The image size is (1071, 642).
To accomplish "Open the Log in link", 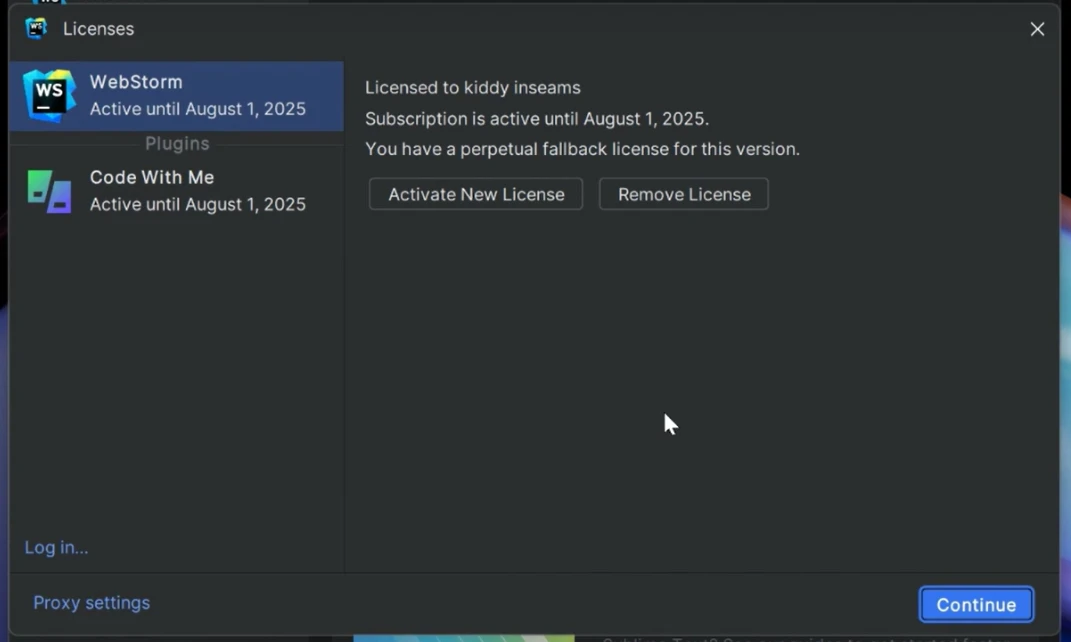I will point(56,548).
